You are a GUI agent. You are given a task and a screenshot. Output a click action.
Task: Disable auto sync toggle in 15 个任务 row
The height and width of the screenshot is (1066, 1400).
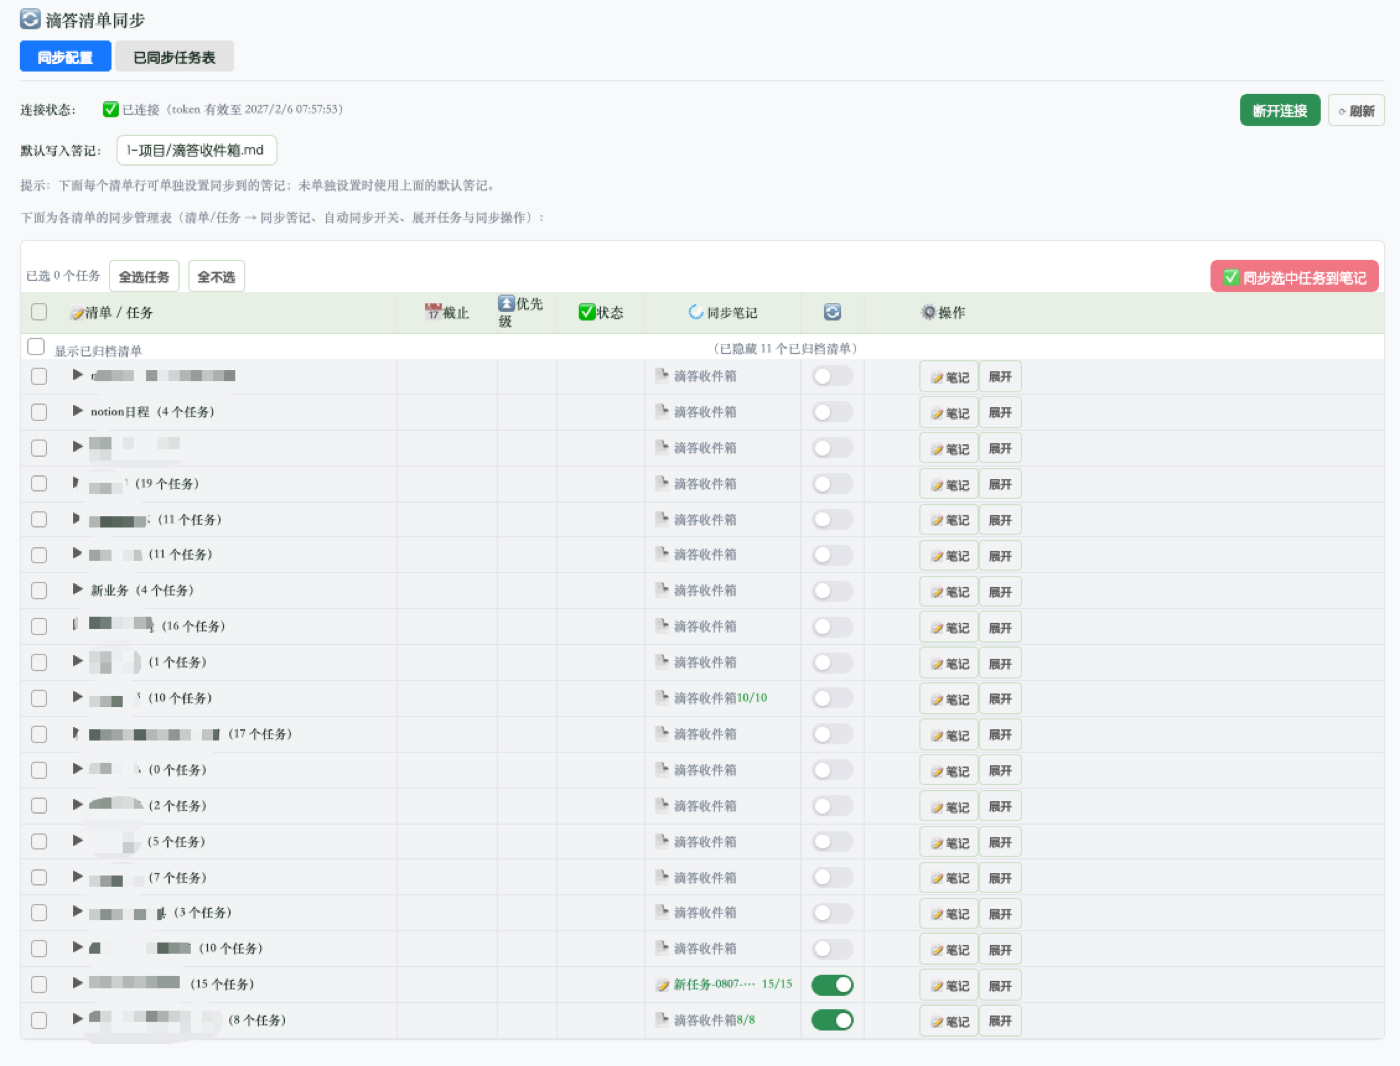pyautogui.click(x=832, y=985)
